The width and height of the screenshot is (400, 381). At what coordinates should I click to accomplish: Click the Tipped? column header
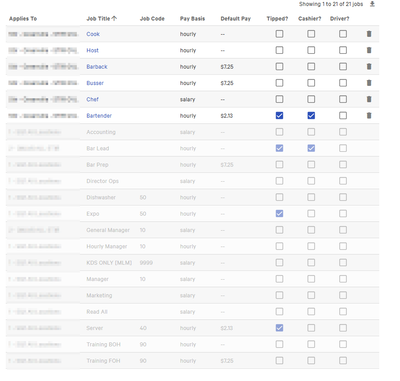click(277, 19)
